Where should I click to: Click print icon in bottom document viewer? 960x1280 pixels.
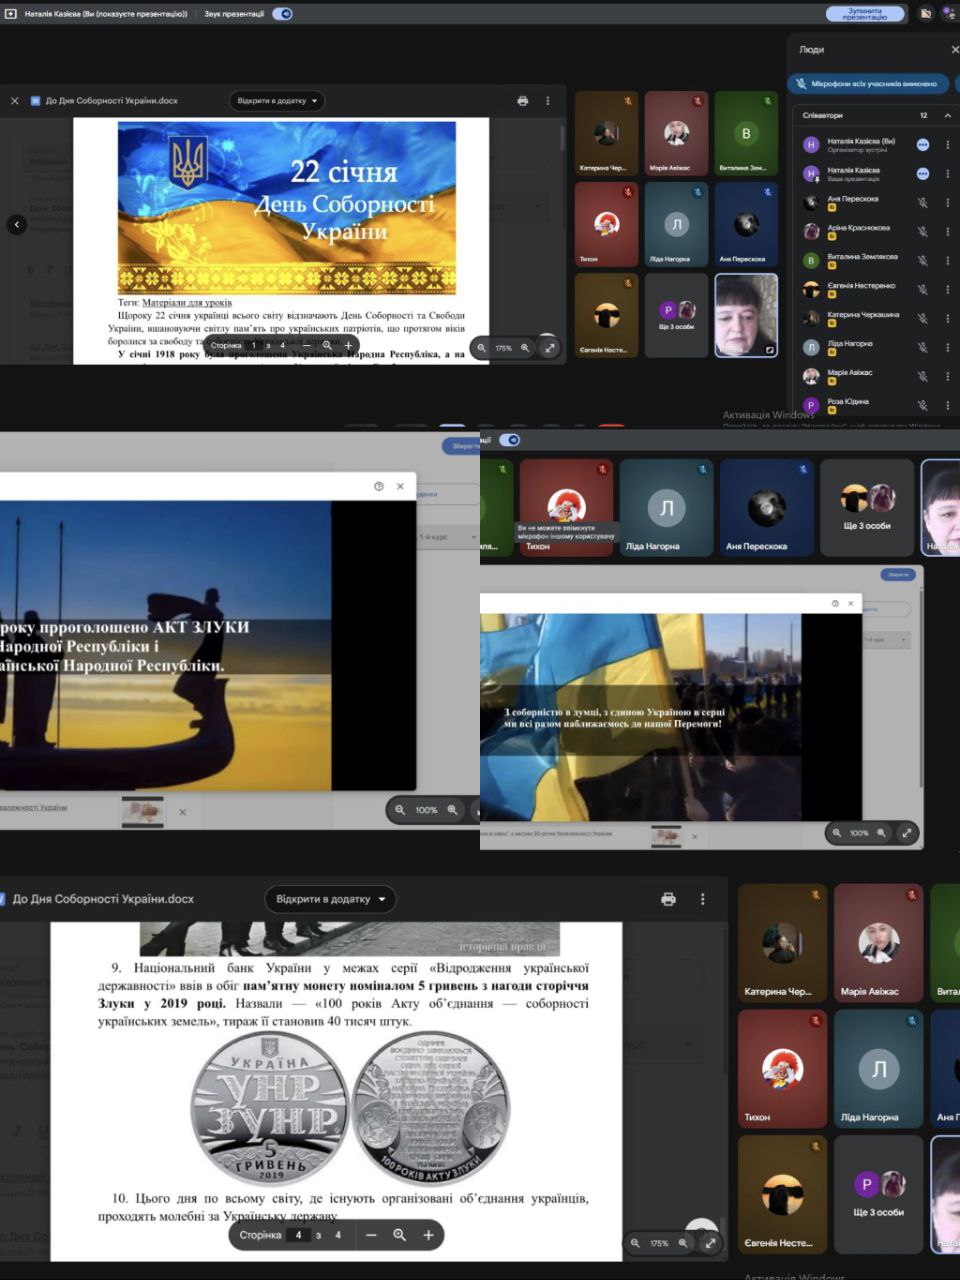point(668,899)
